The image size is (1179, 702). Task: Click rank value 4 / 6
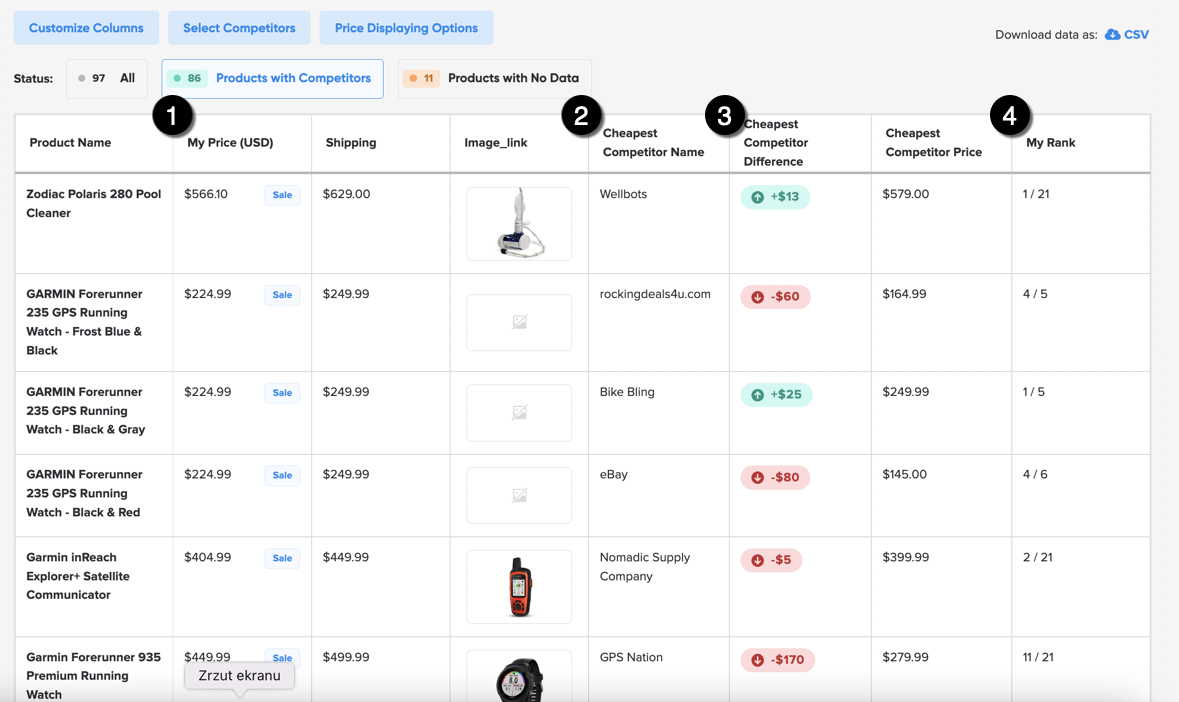pyautogui.click(x=1035, y=474)
